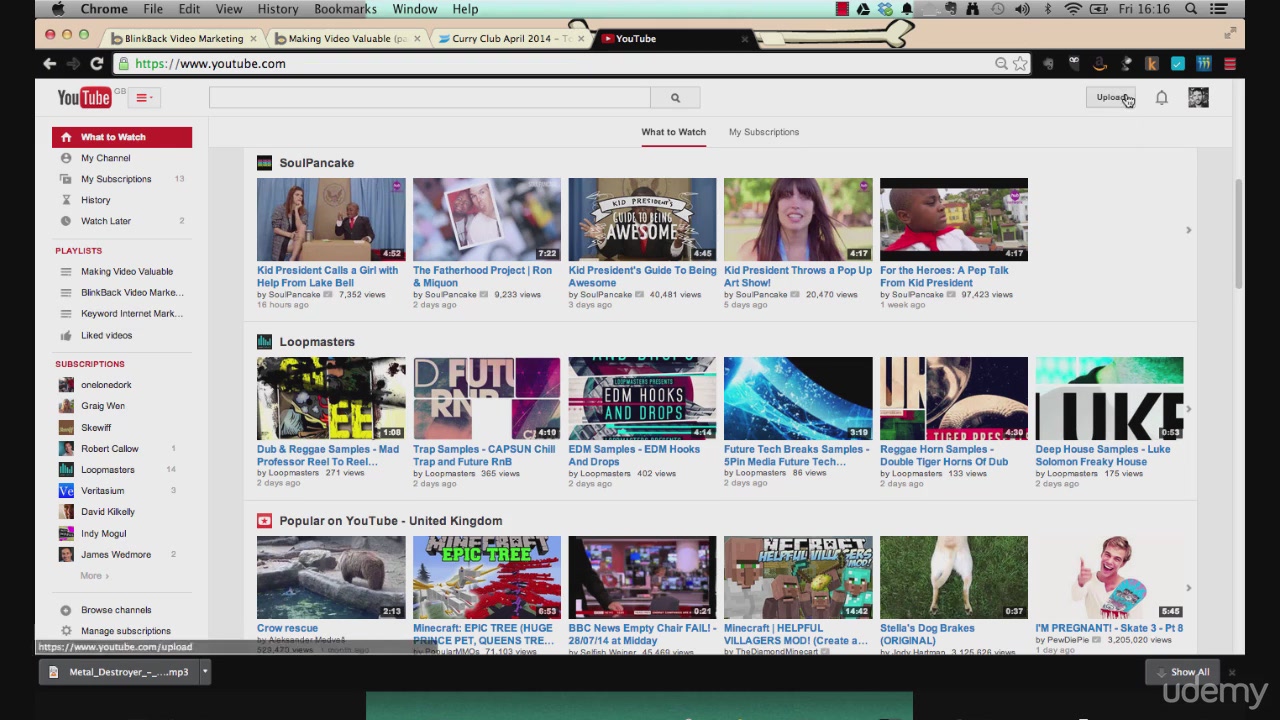Open Robert Callow subscription
The image size is (1280, 720).
[x=109, y=449]
